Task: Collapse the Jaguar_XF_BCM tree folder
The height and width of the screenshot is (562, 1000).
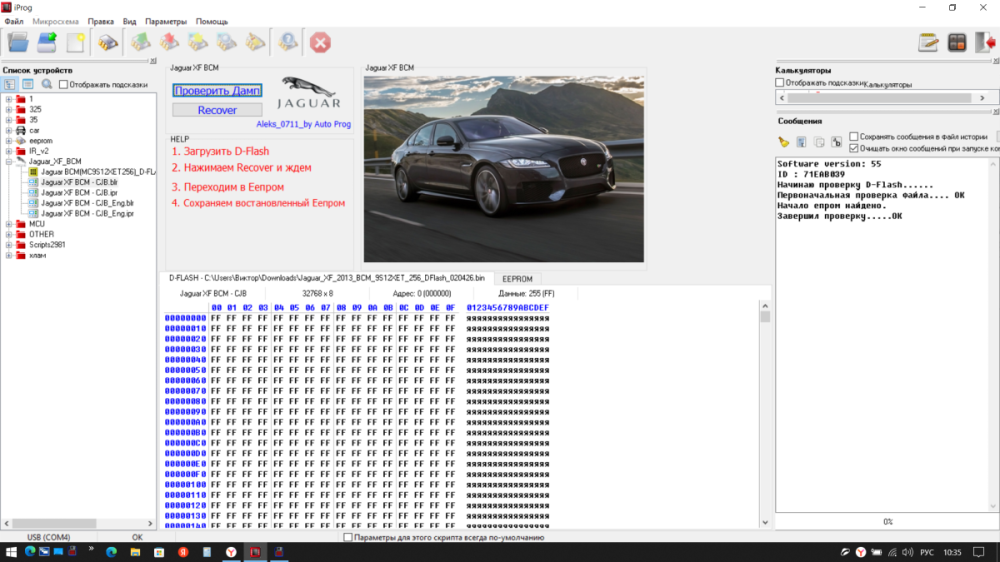Action: (x=9, y=161)
